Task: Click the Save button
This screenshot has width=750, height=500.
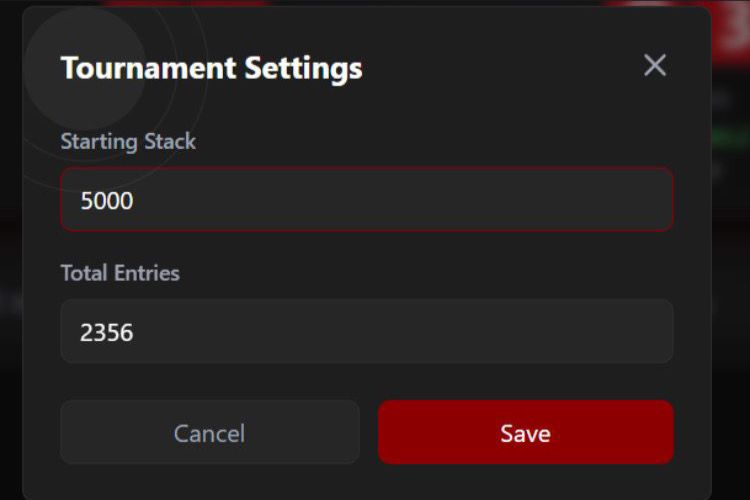Action: [x=525, y=433]
